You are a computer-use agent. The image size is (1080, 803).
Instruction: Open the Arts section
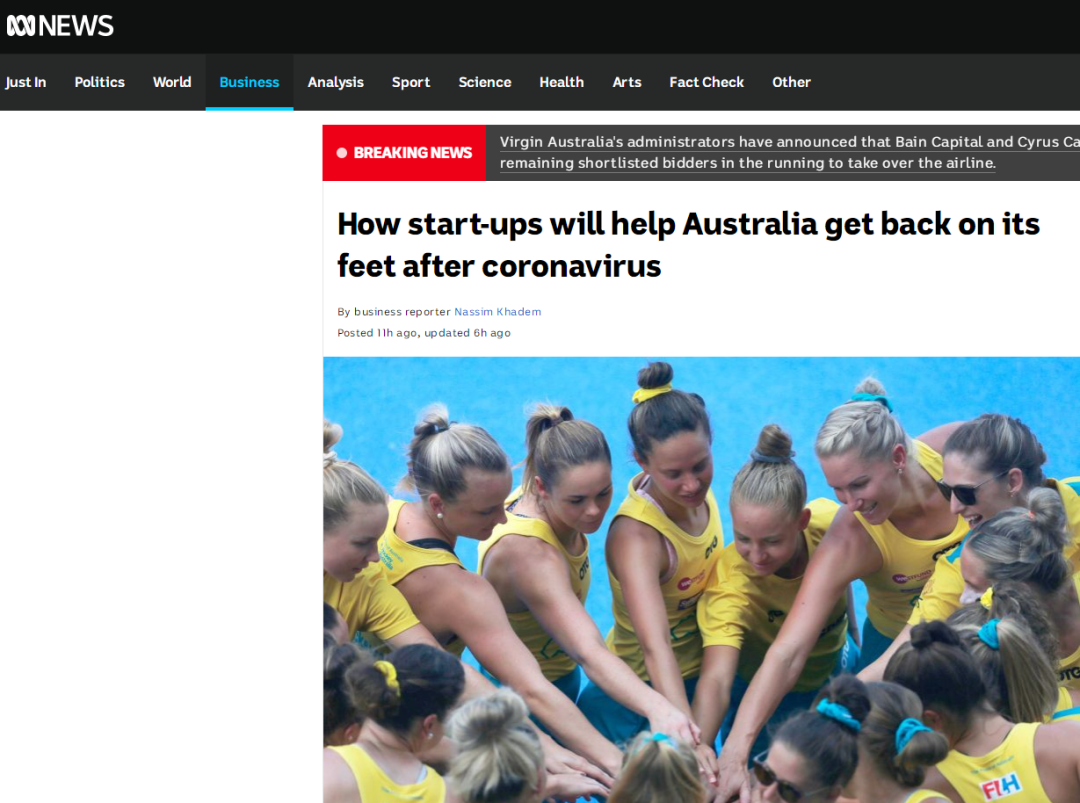(x=627, y=82)
